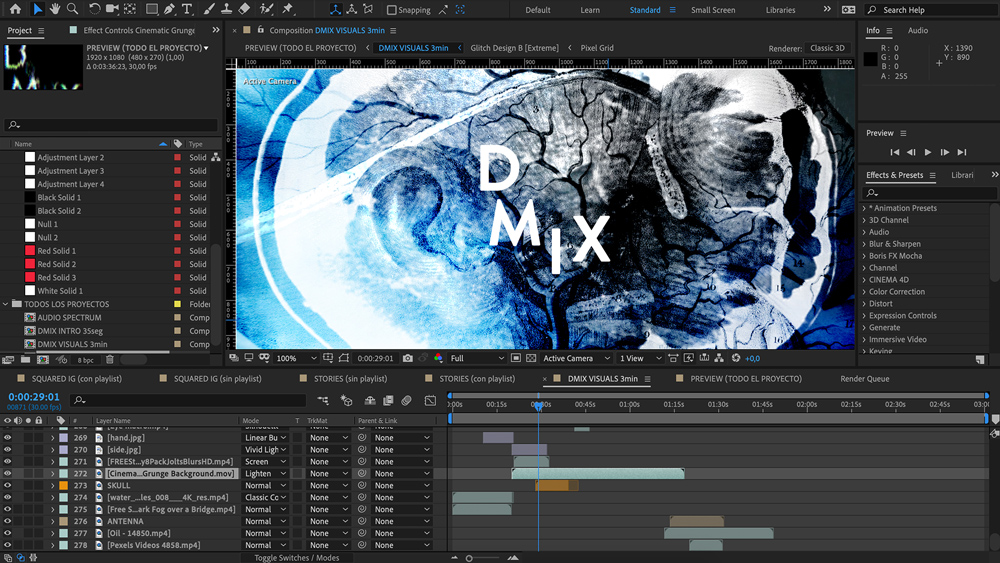Open the SQUARED IG (con playlist) timeline tab
1000x563 pixels.
[x=77, y=379]
